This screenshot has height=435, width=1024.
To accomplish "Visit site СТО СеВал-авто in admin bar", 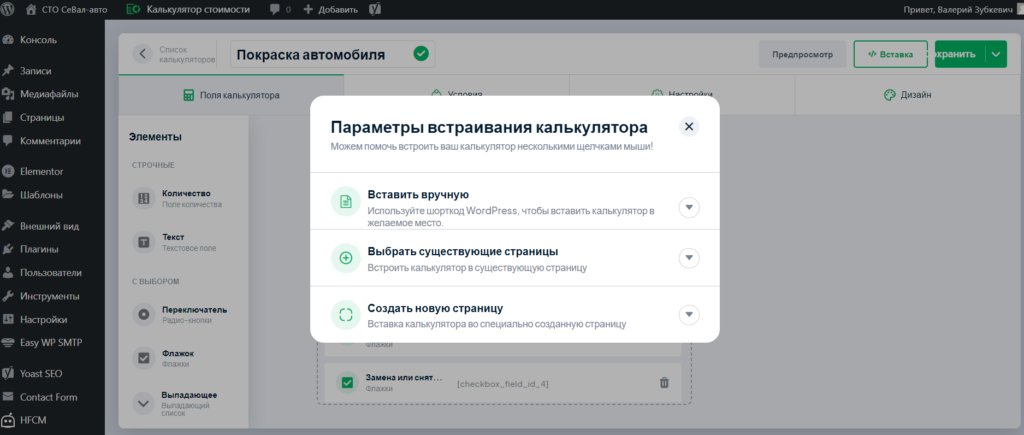I will point(67,10).
